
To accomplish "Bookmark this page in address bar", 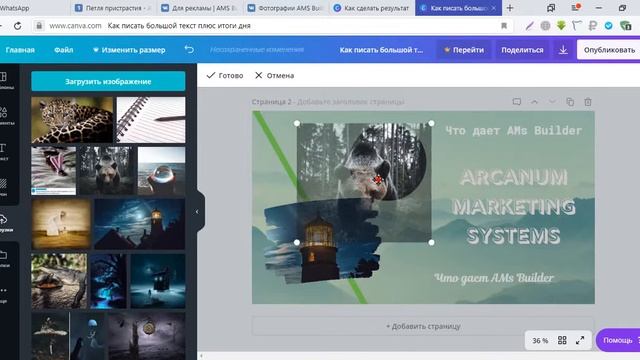I will pos(504,26).
